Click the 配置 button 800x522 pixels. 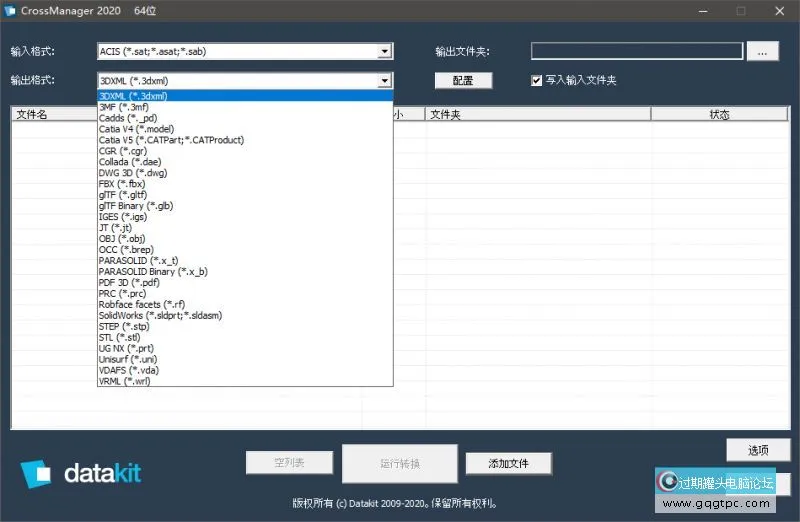point(463,80)
